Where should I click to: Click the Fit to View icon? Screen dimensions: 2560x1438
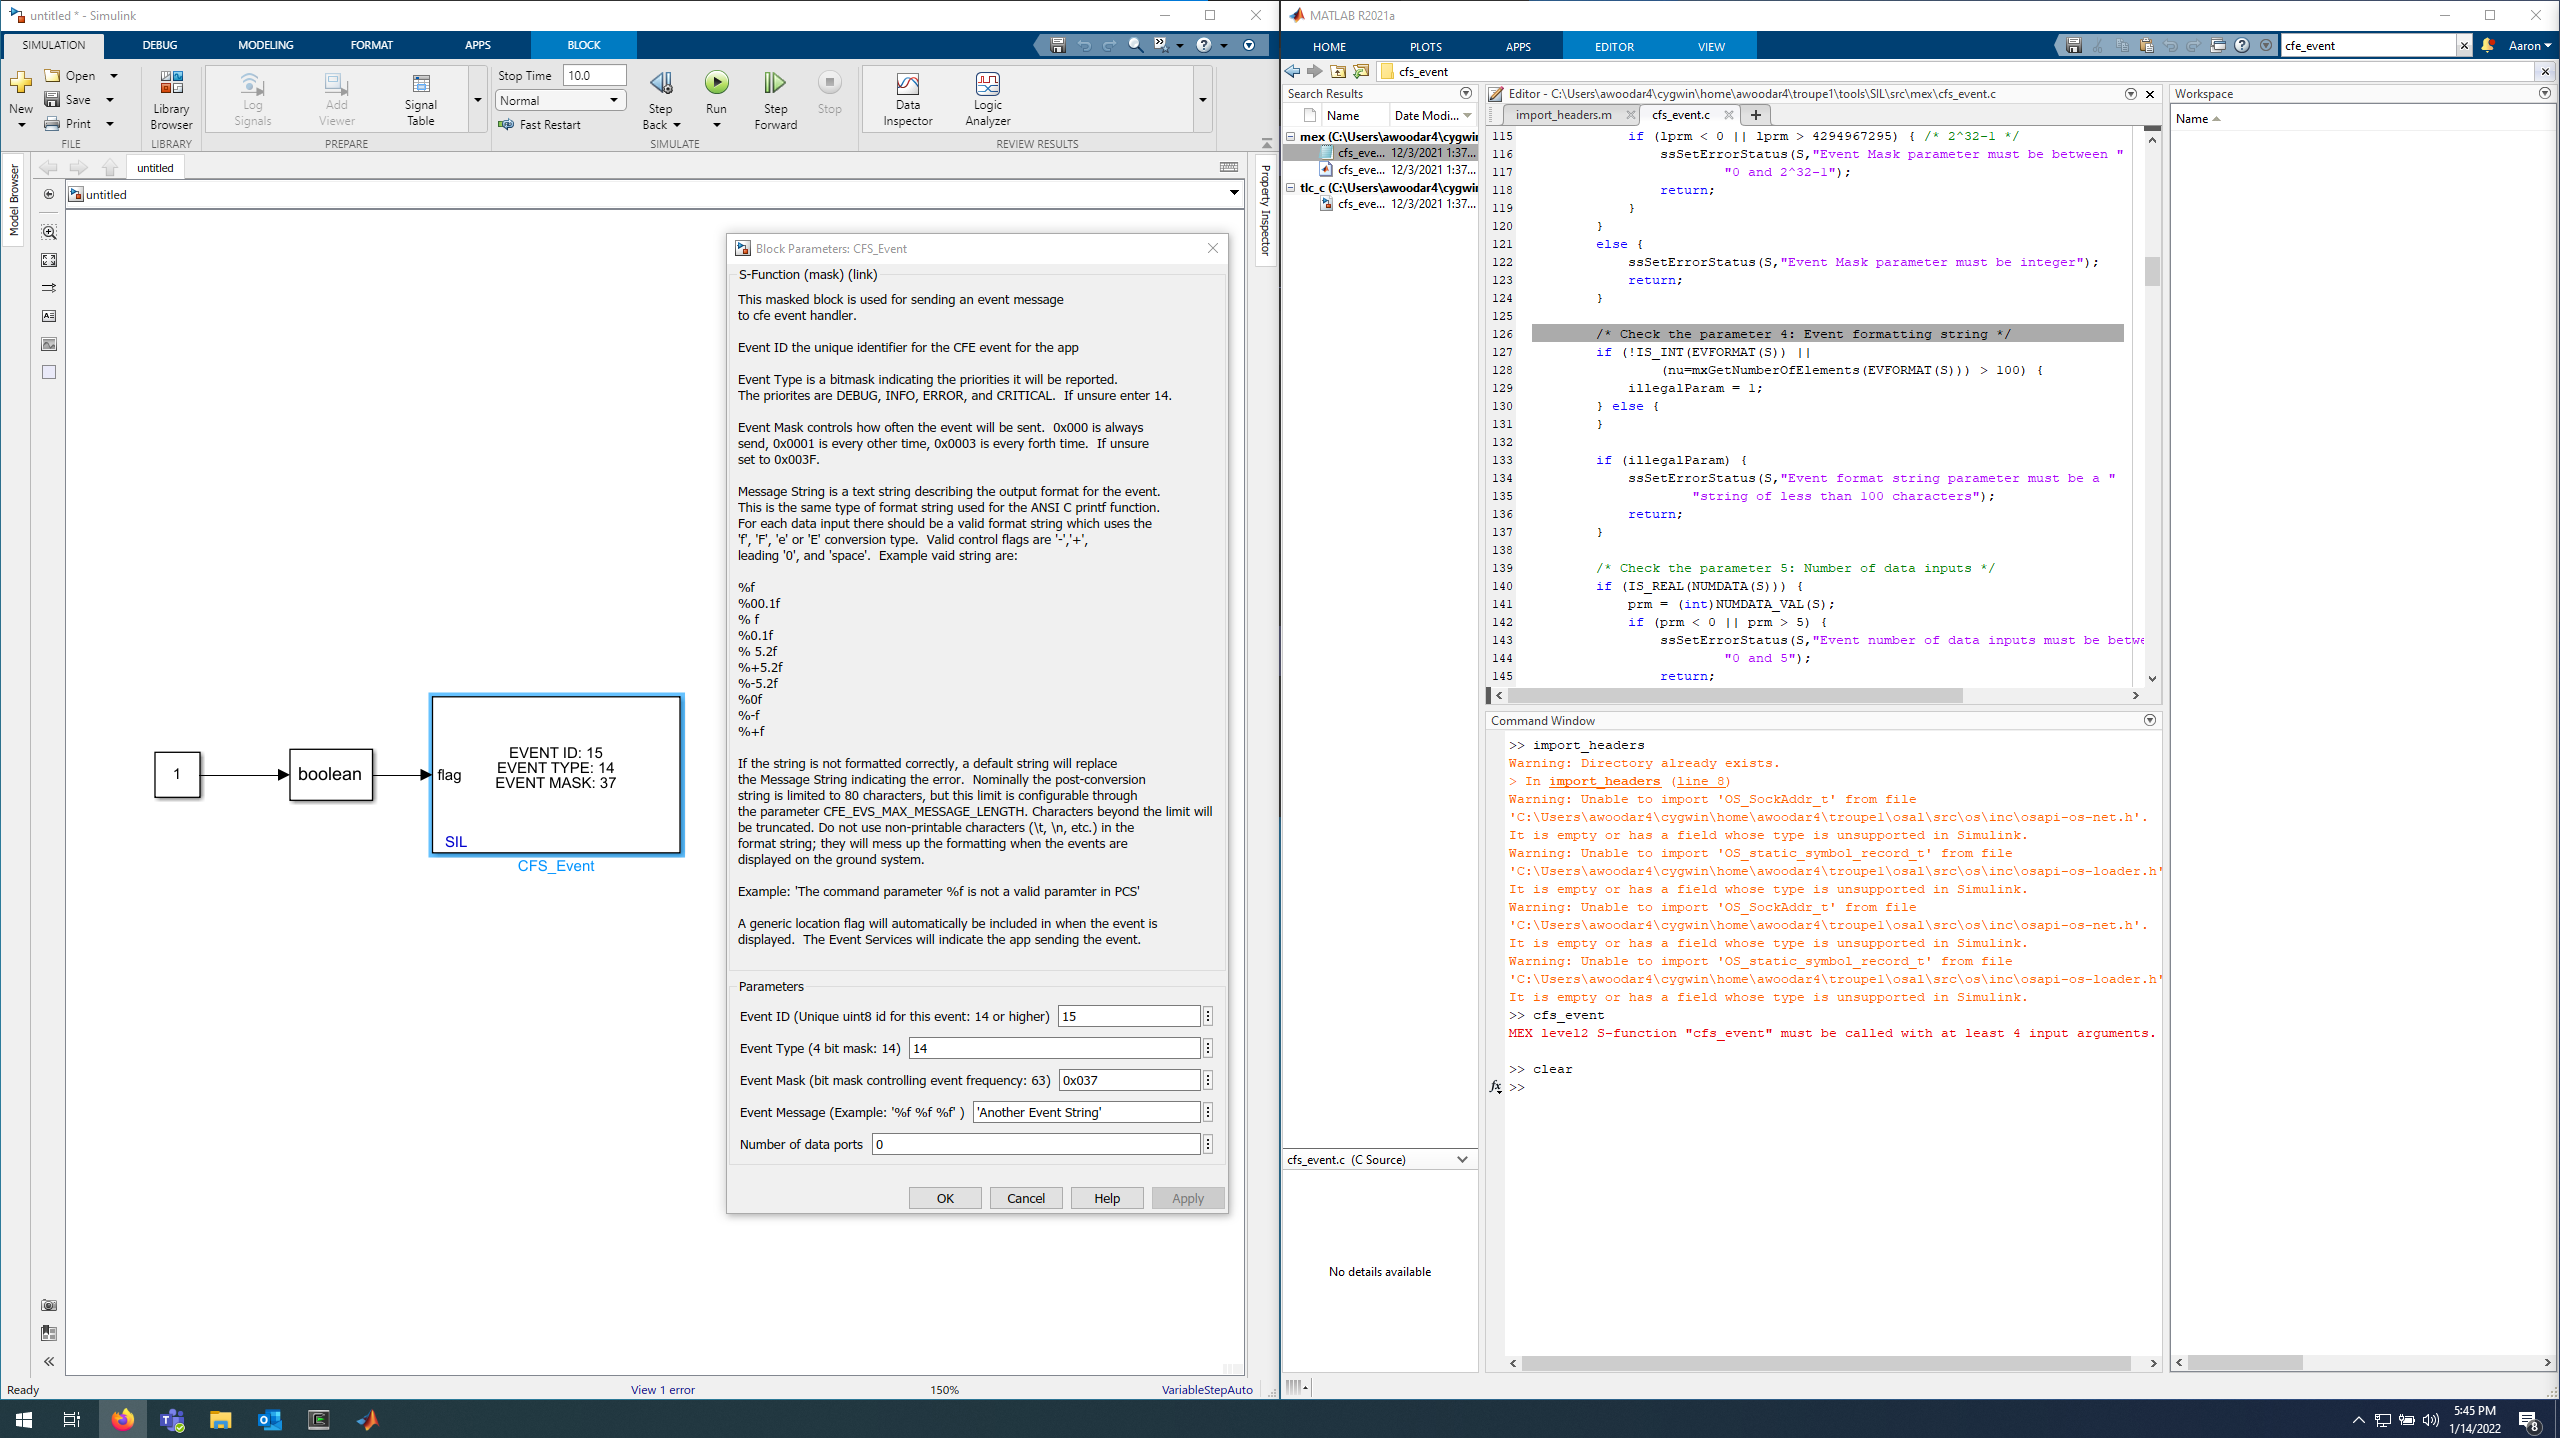48,259
